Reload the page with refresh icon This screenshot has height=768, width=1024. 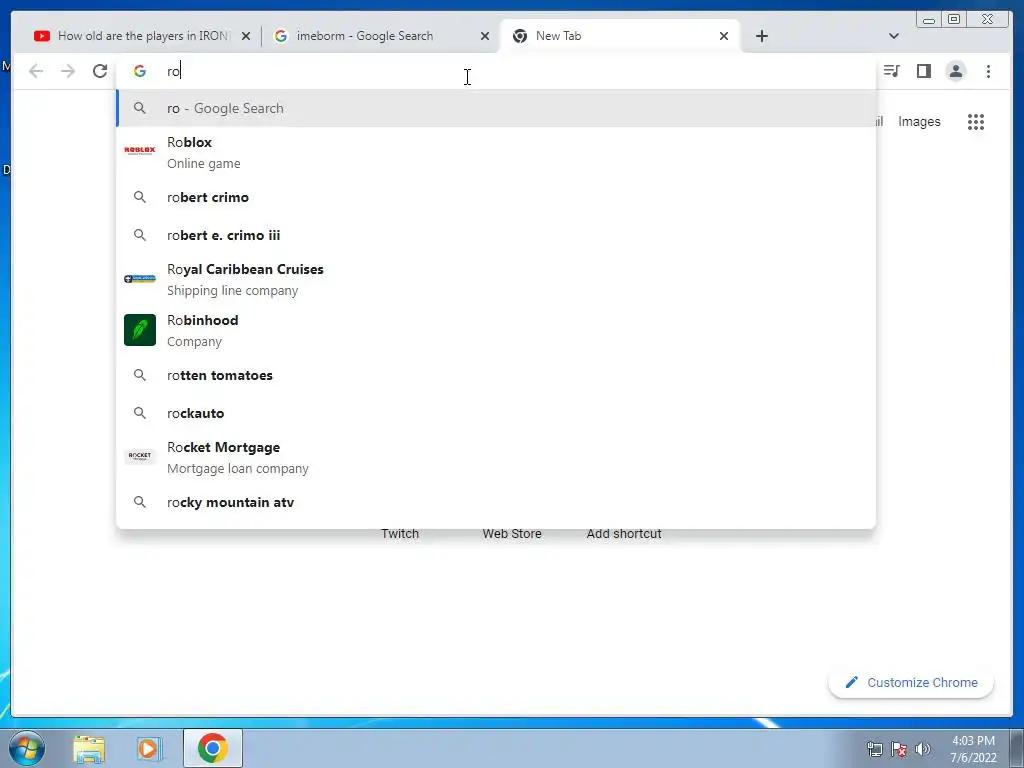(100, 71)
